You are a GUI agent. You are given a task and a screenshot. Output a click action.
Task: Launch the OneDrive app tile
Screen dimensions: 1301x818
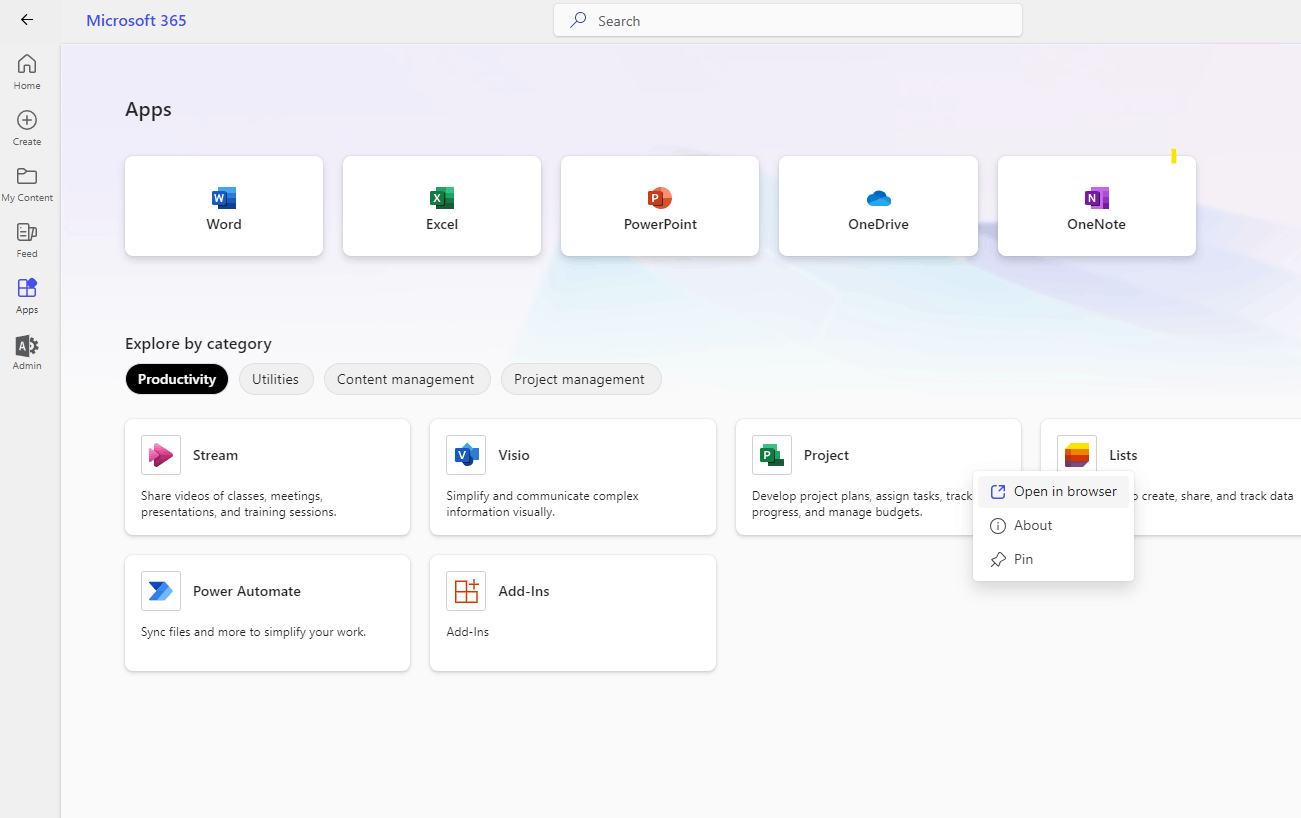[x=878, y=206]
